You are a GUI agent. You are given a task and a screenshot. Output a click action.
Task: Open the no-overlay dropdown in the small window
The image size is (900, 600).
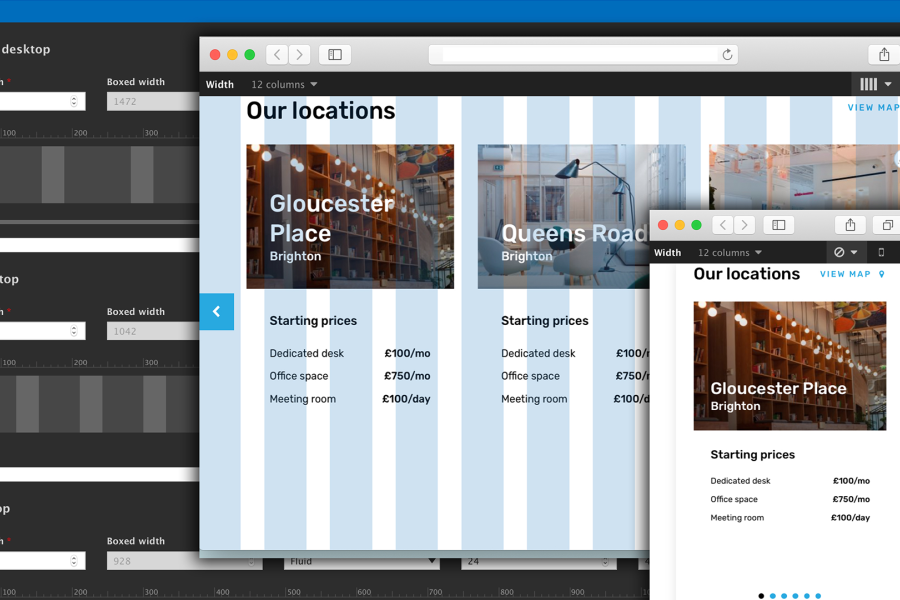point(845,253)
